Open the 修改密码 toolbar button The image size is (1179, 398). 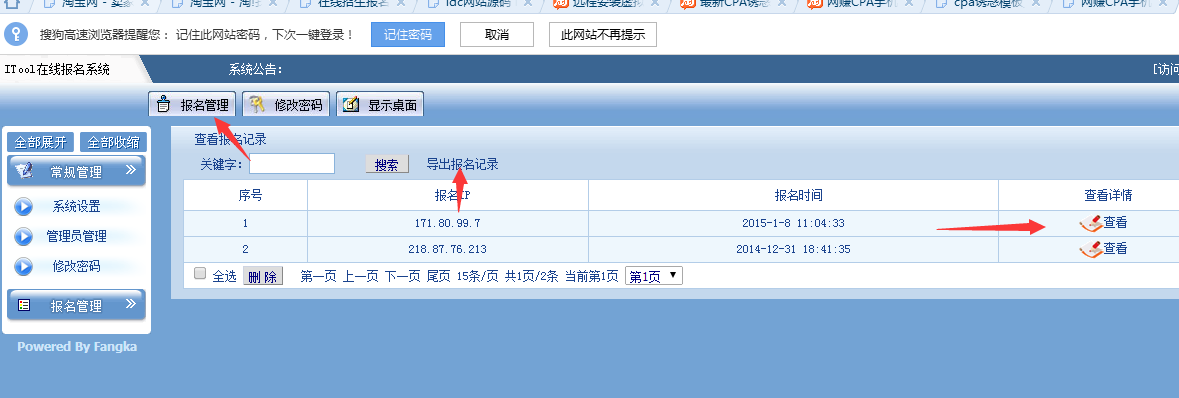click(x=287, y=105)
